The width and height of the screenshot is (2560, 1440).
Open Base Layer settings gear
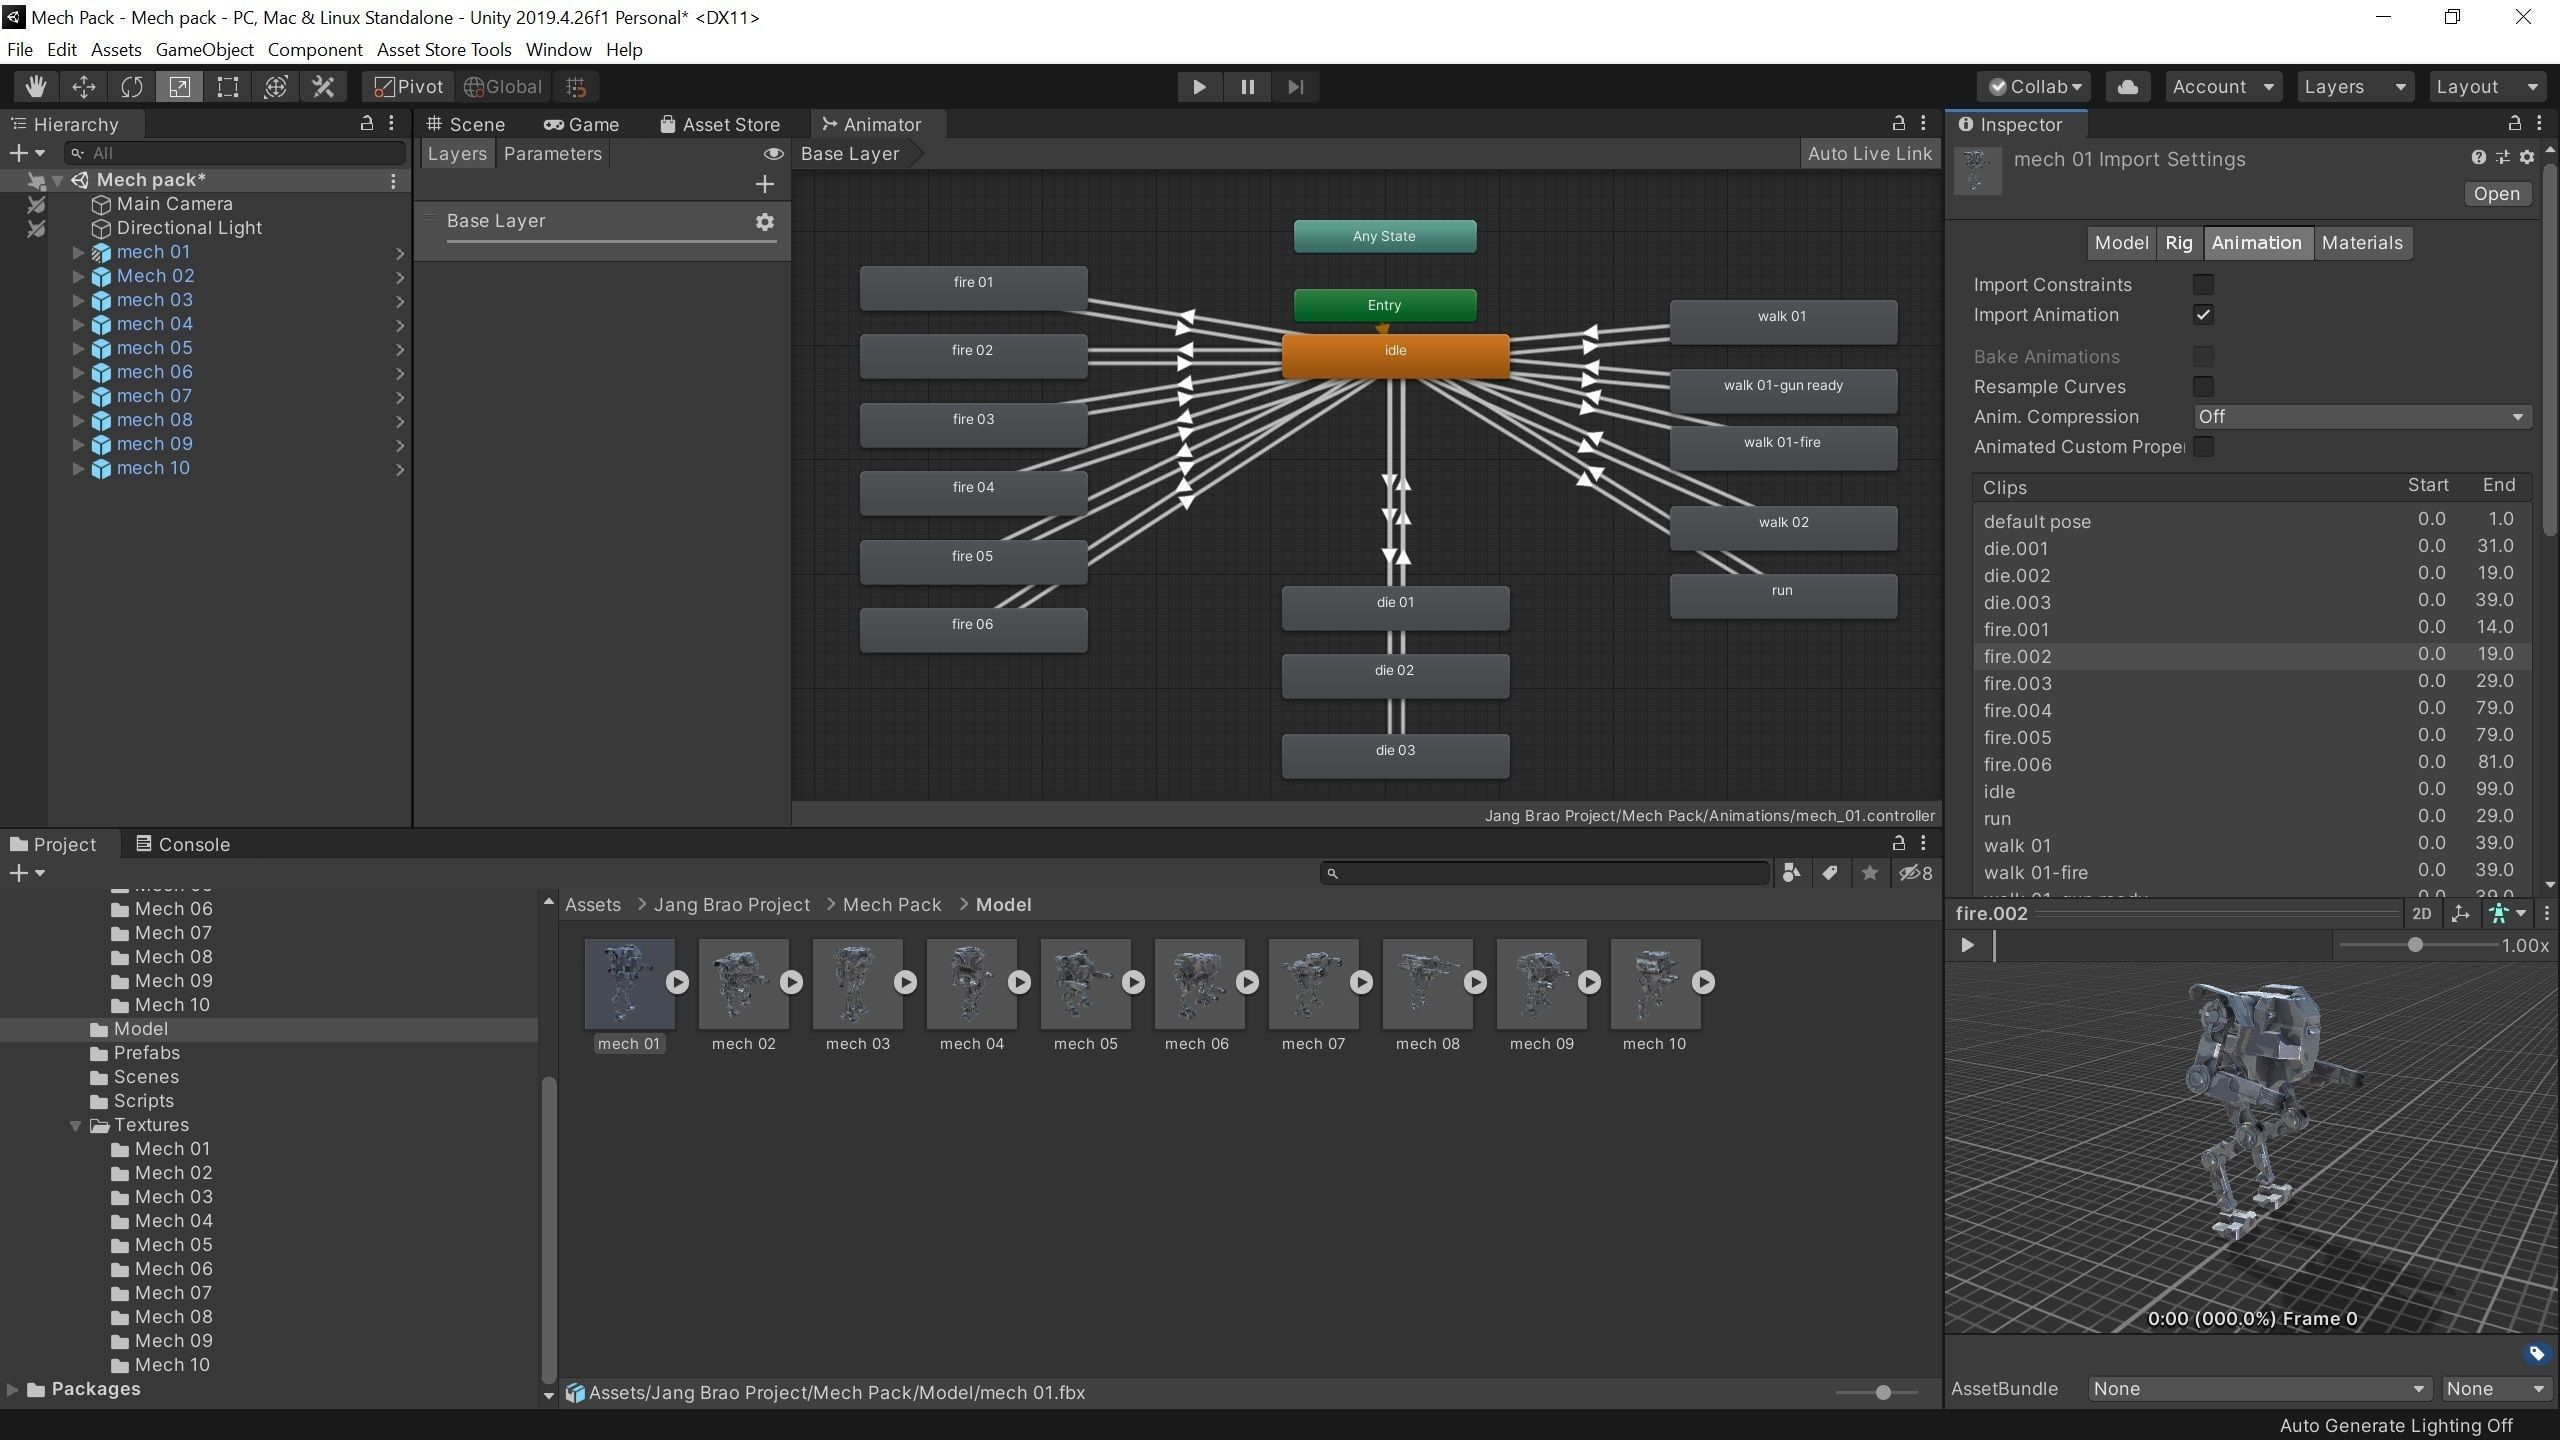tap(765, 222)
